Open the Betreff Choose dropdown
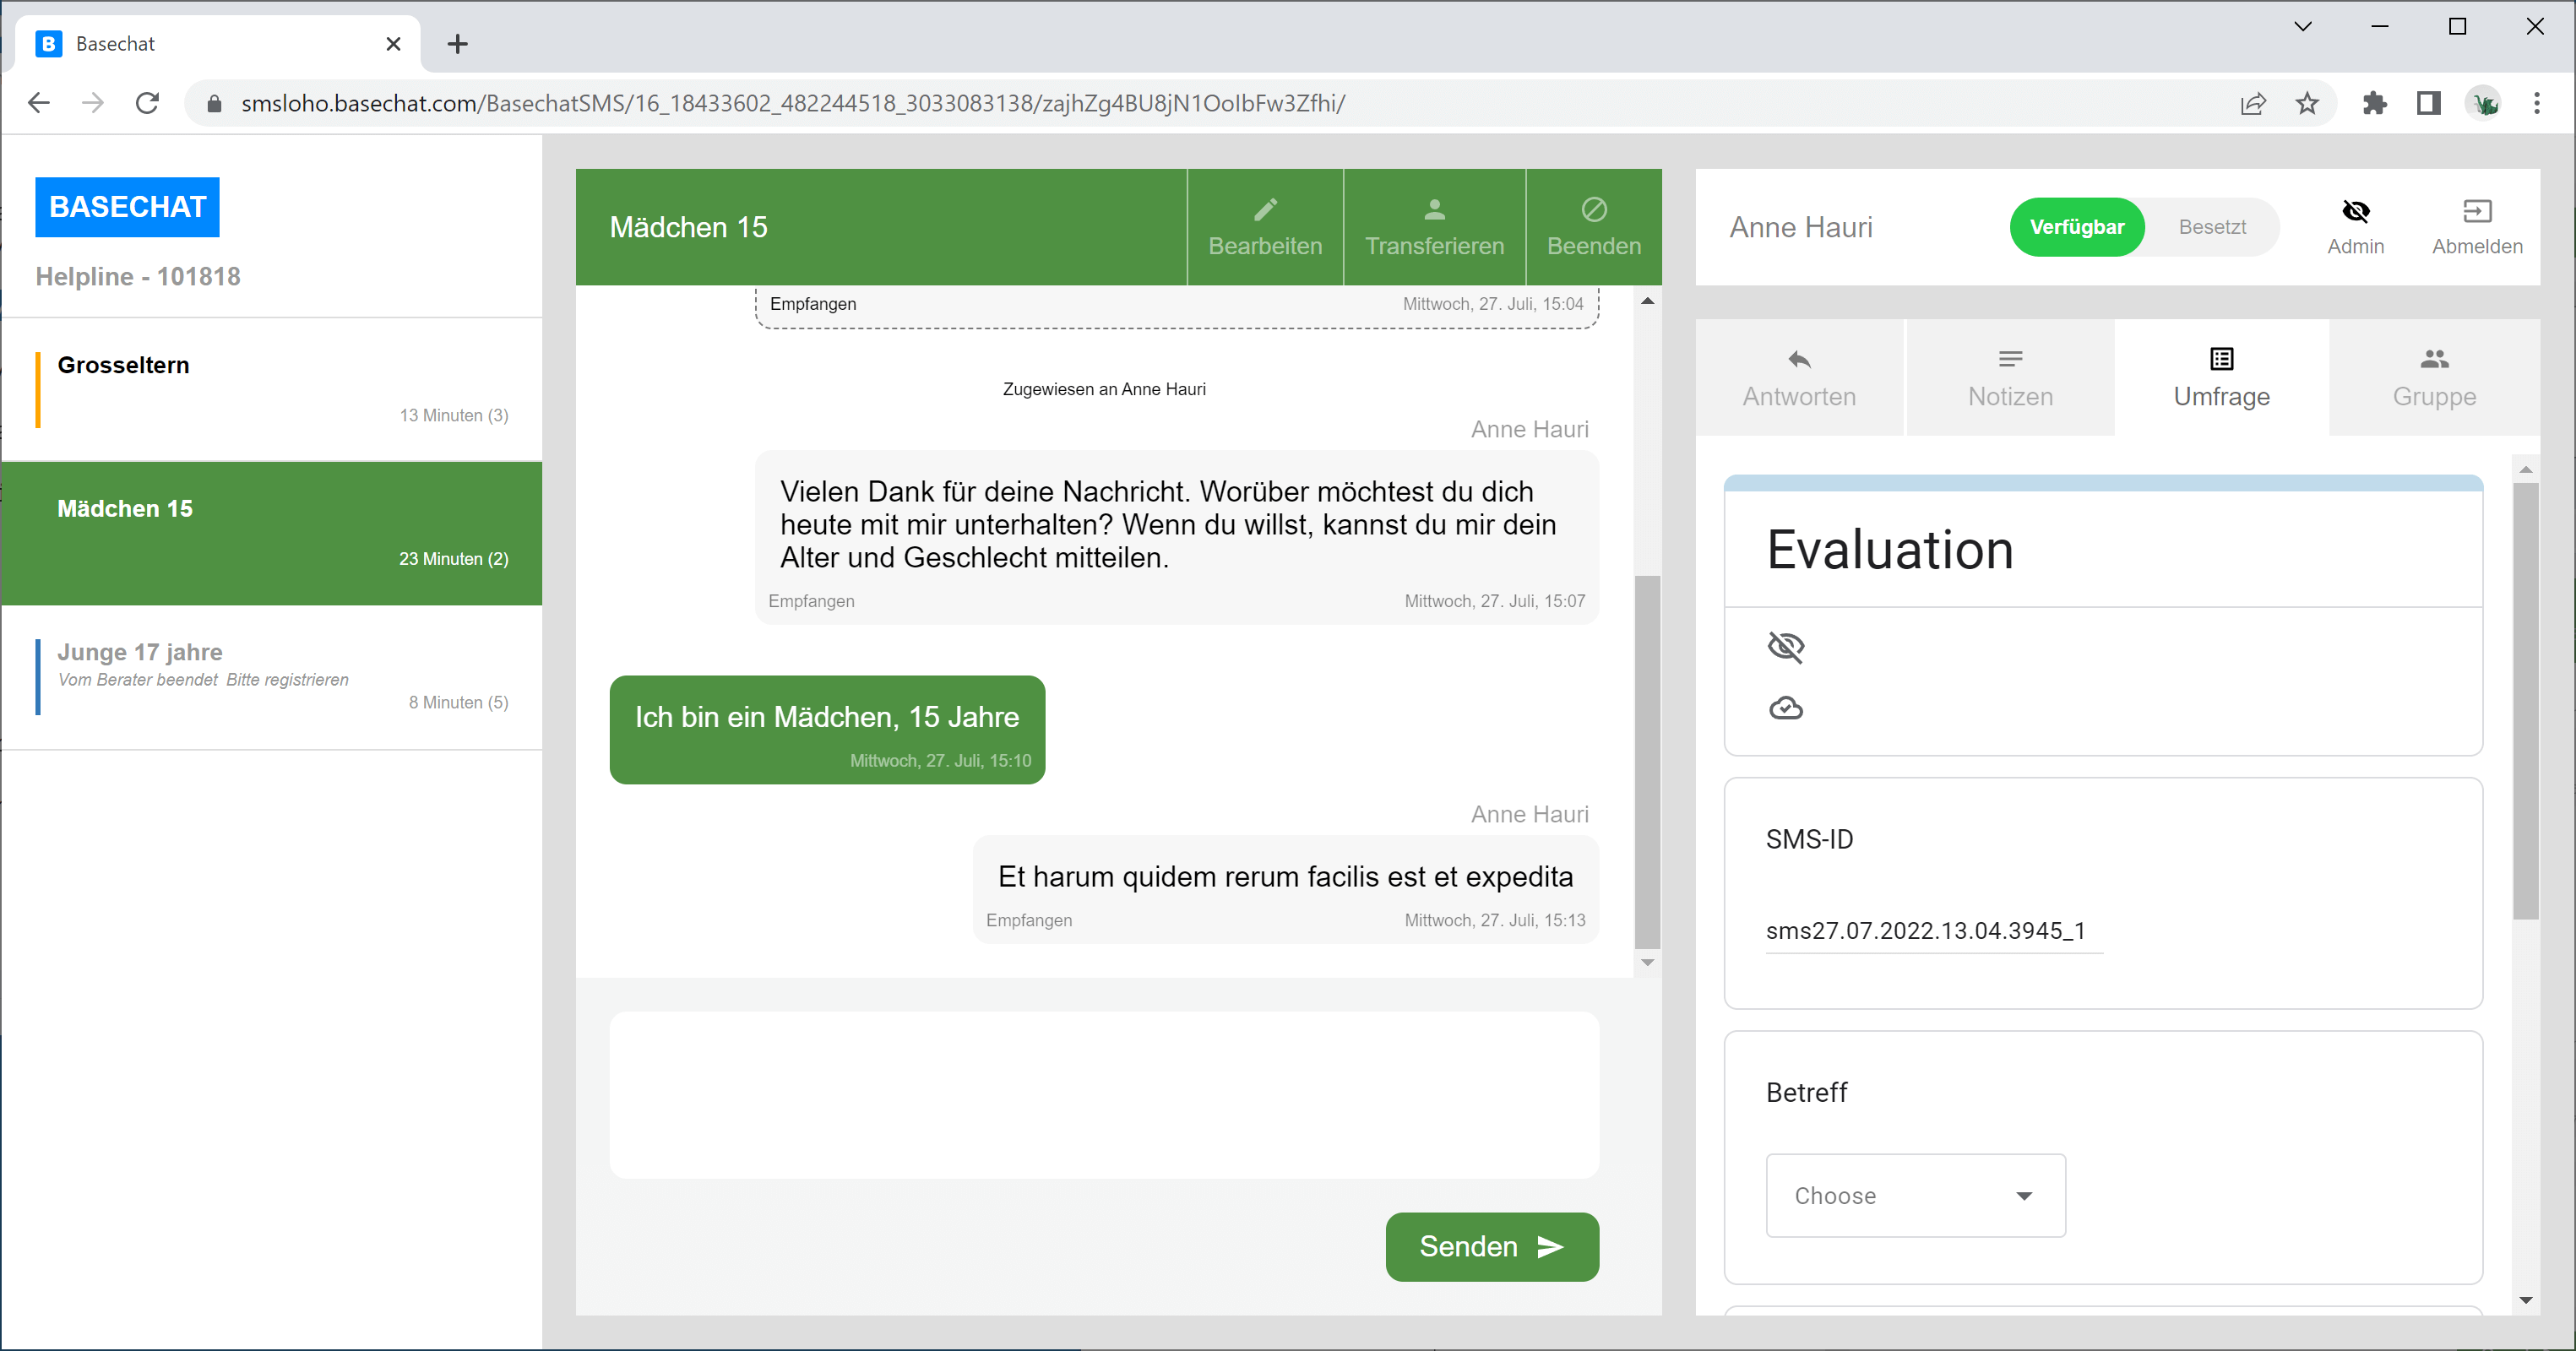Screen dimensions: 2576x1351 click(1915, 1196)
